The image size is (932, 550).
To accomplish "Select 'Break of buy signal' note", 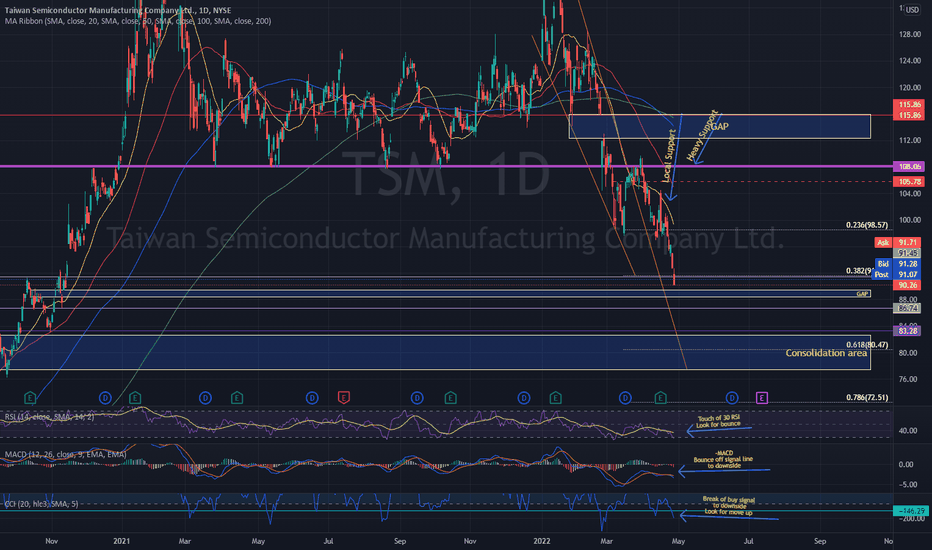I will tap(728, 506).
